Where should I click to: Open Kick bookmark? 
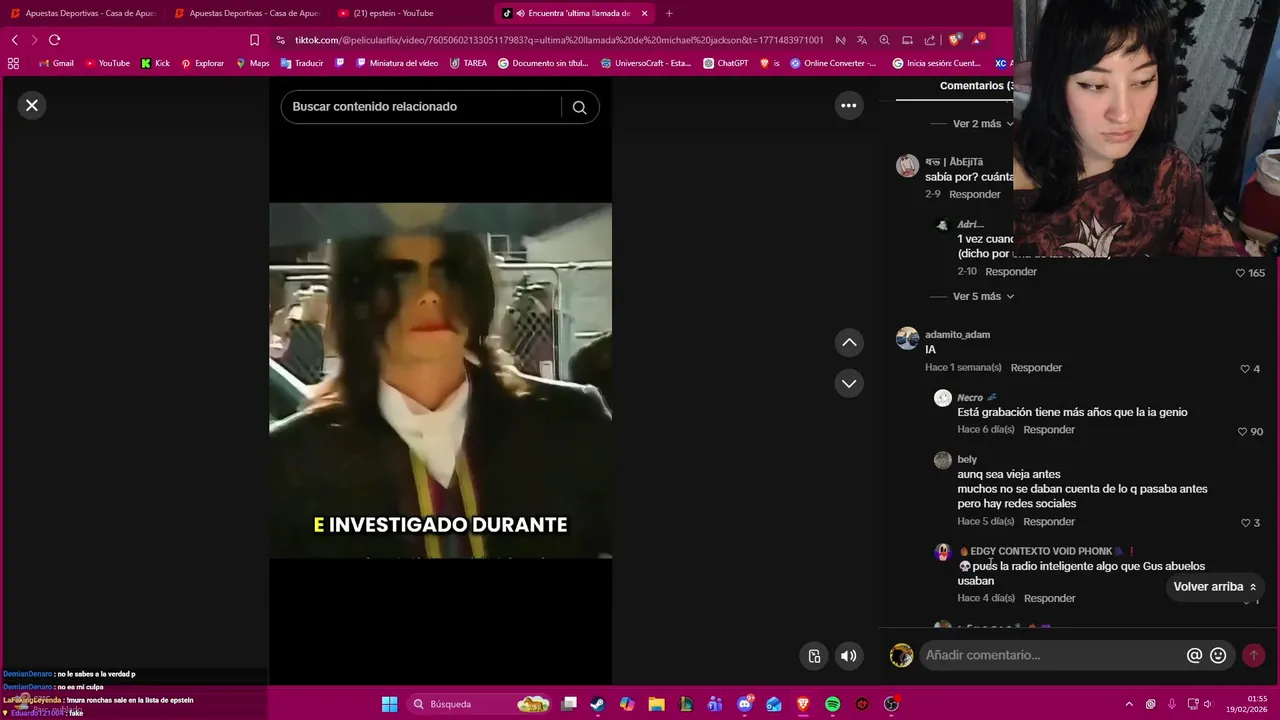155,63
